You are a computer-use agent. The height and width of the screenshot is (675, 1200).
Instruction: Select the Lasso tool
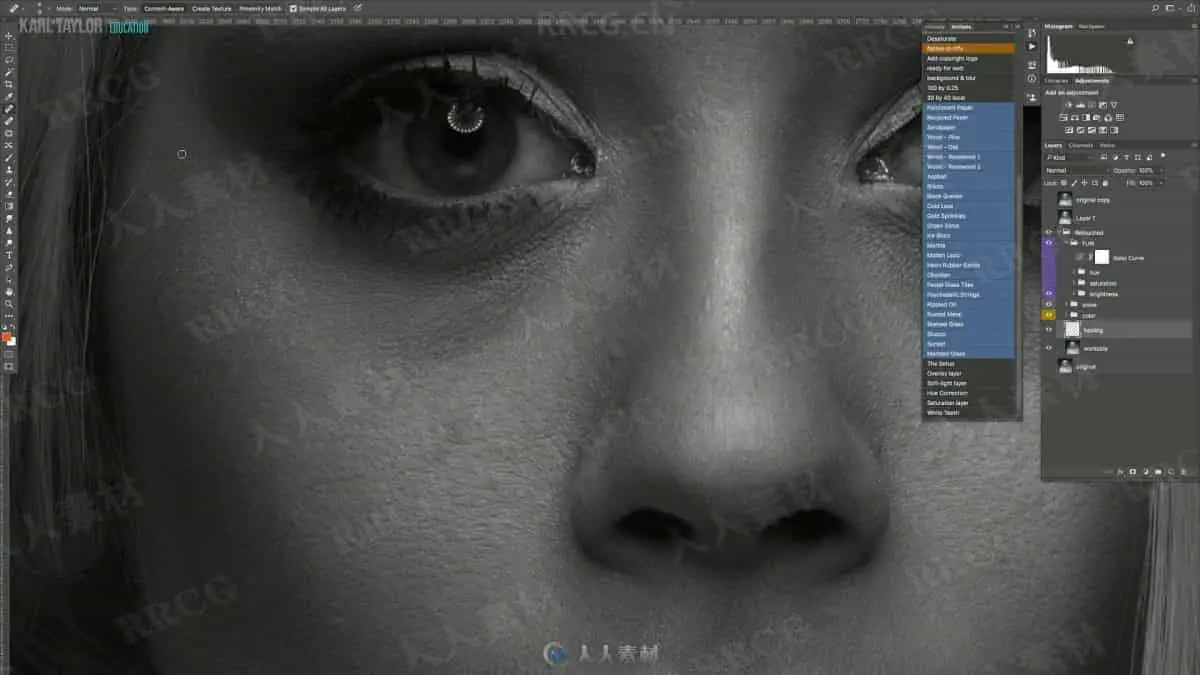coord(9,60)
